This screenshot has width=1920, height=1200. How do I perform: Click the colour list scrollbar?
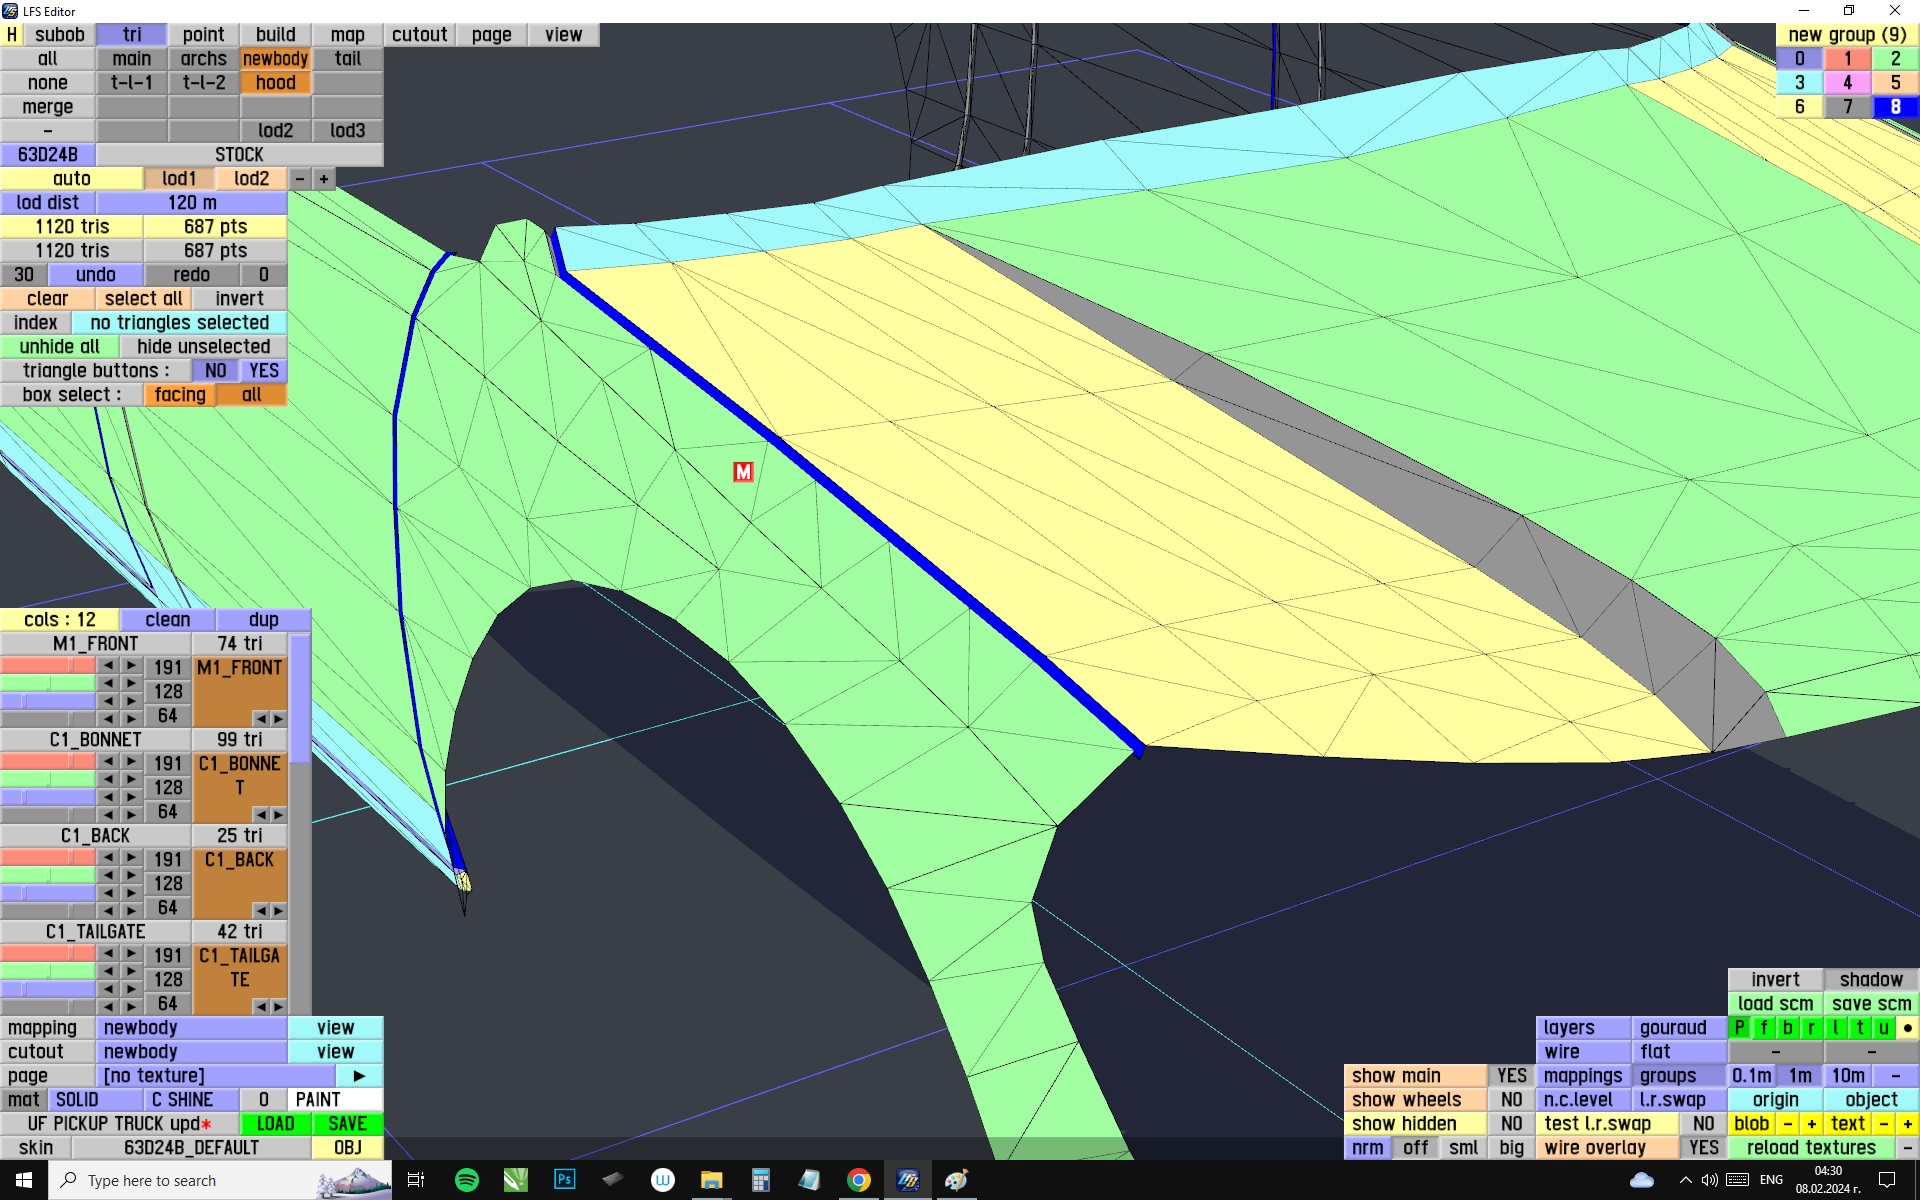301,700
